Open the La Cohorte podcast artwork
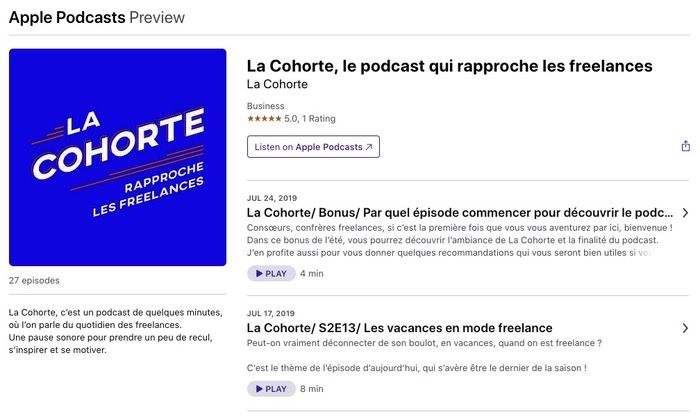Image resolution: width=700 pixels, height=419 pixels. [x=117, y=157]
